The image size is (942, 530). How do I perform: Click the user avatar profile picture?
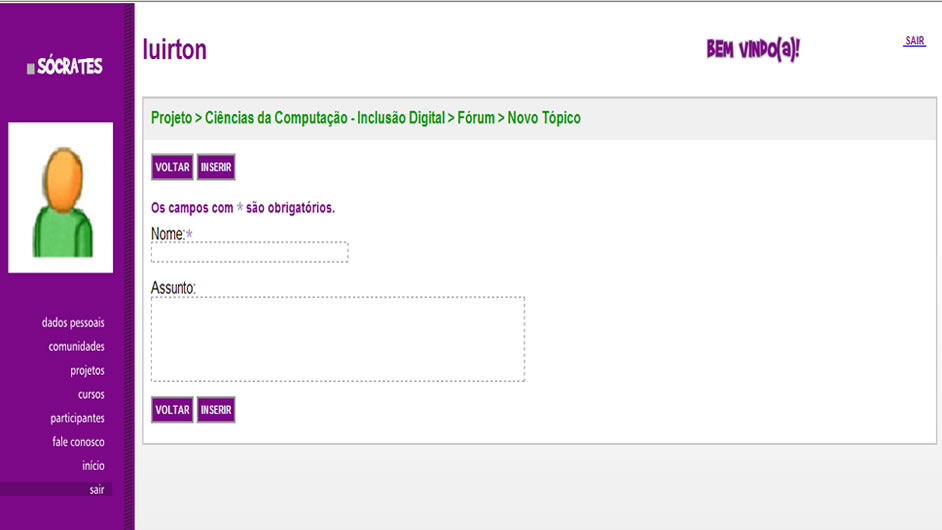[61, 198]
